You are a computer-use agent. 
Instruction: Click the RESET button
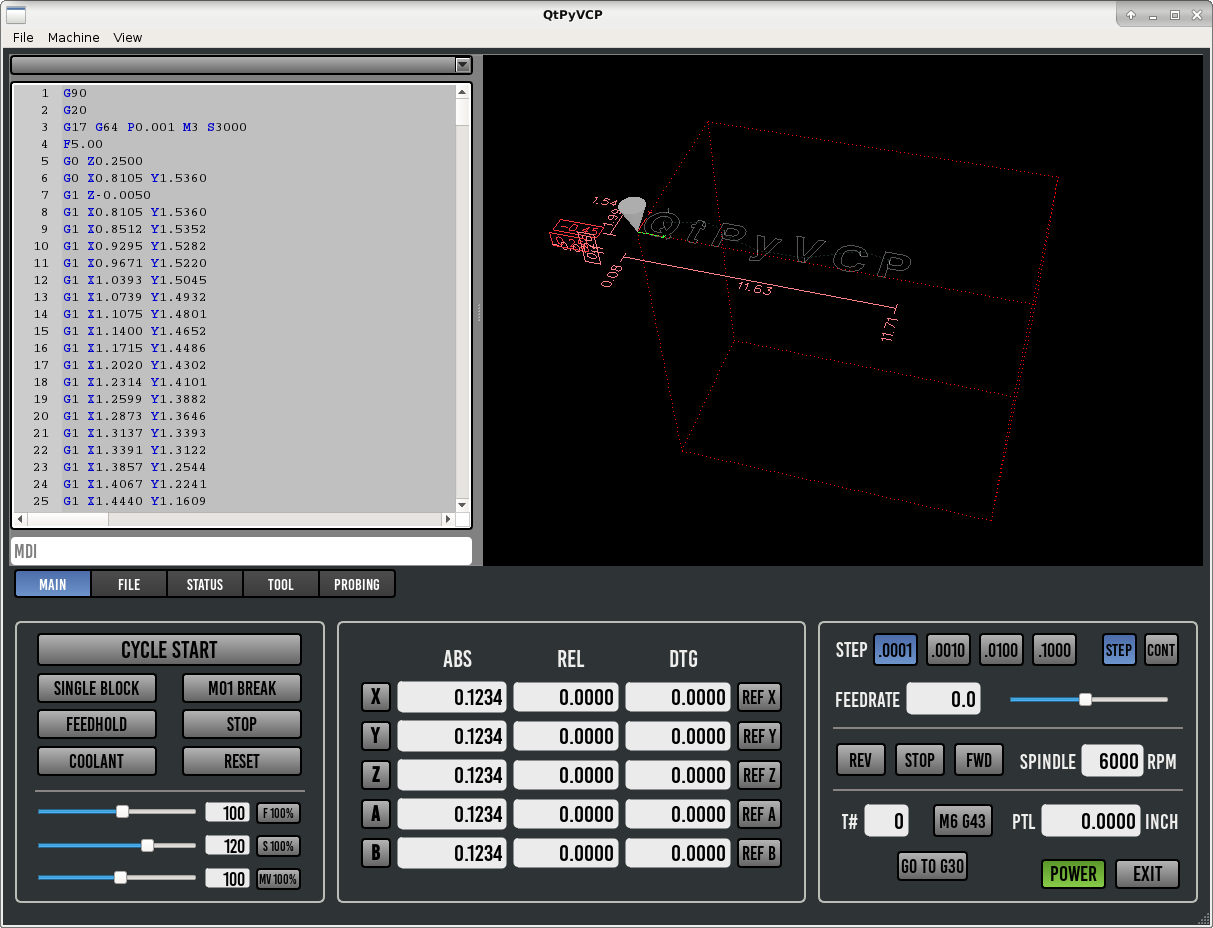tap(242, 761)
